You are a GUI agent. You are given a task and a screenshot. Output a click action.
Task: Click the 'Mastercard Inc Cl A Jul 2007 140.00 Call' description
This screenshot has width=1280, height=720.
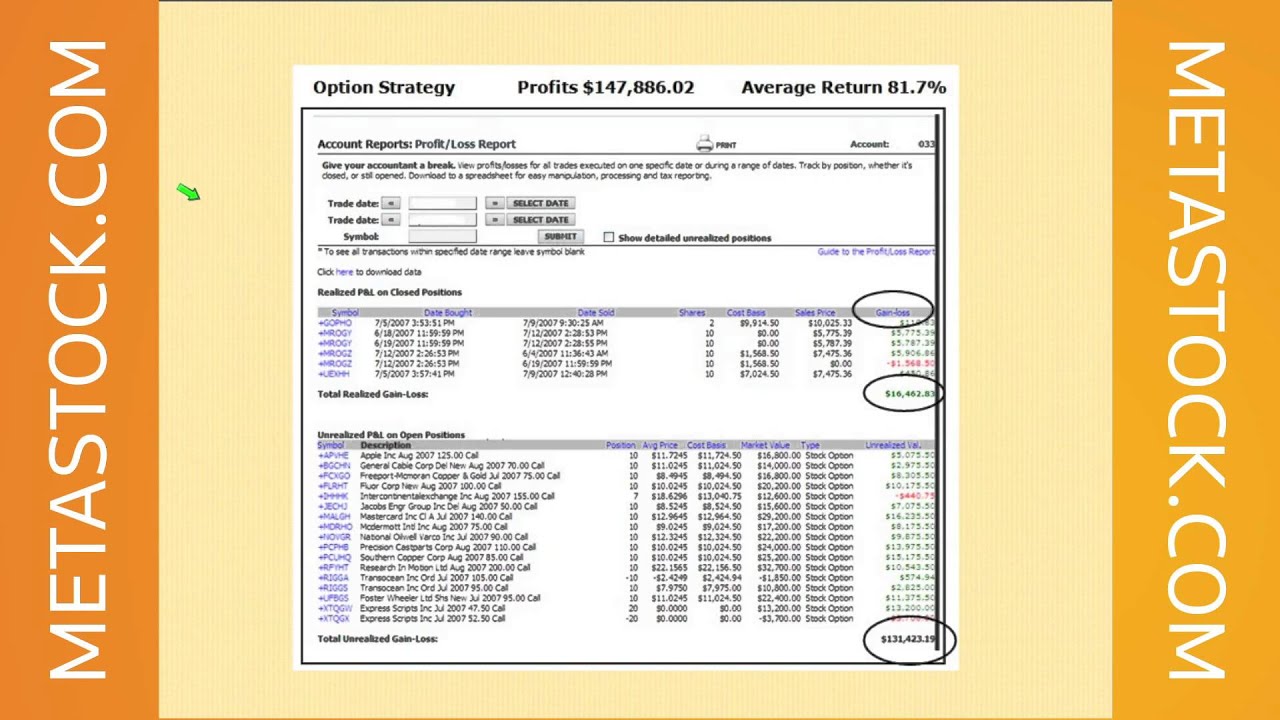point(436,517)
